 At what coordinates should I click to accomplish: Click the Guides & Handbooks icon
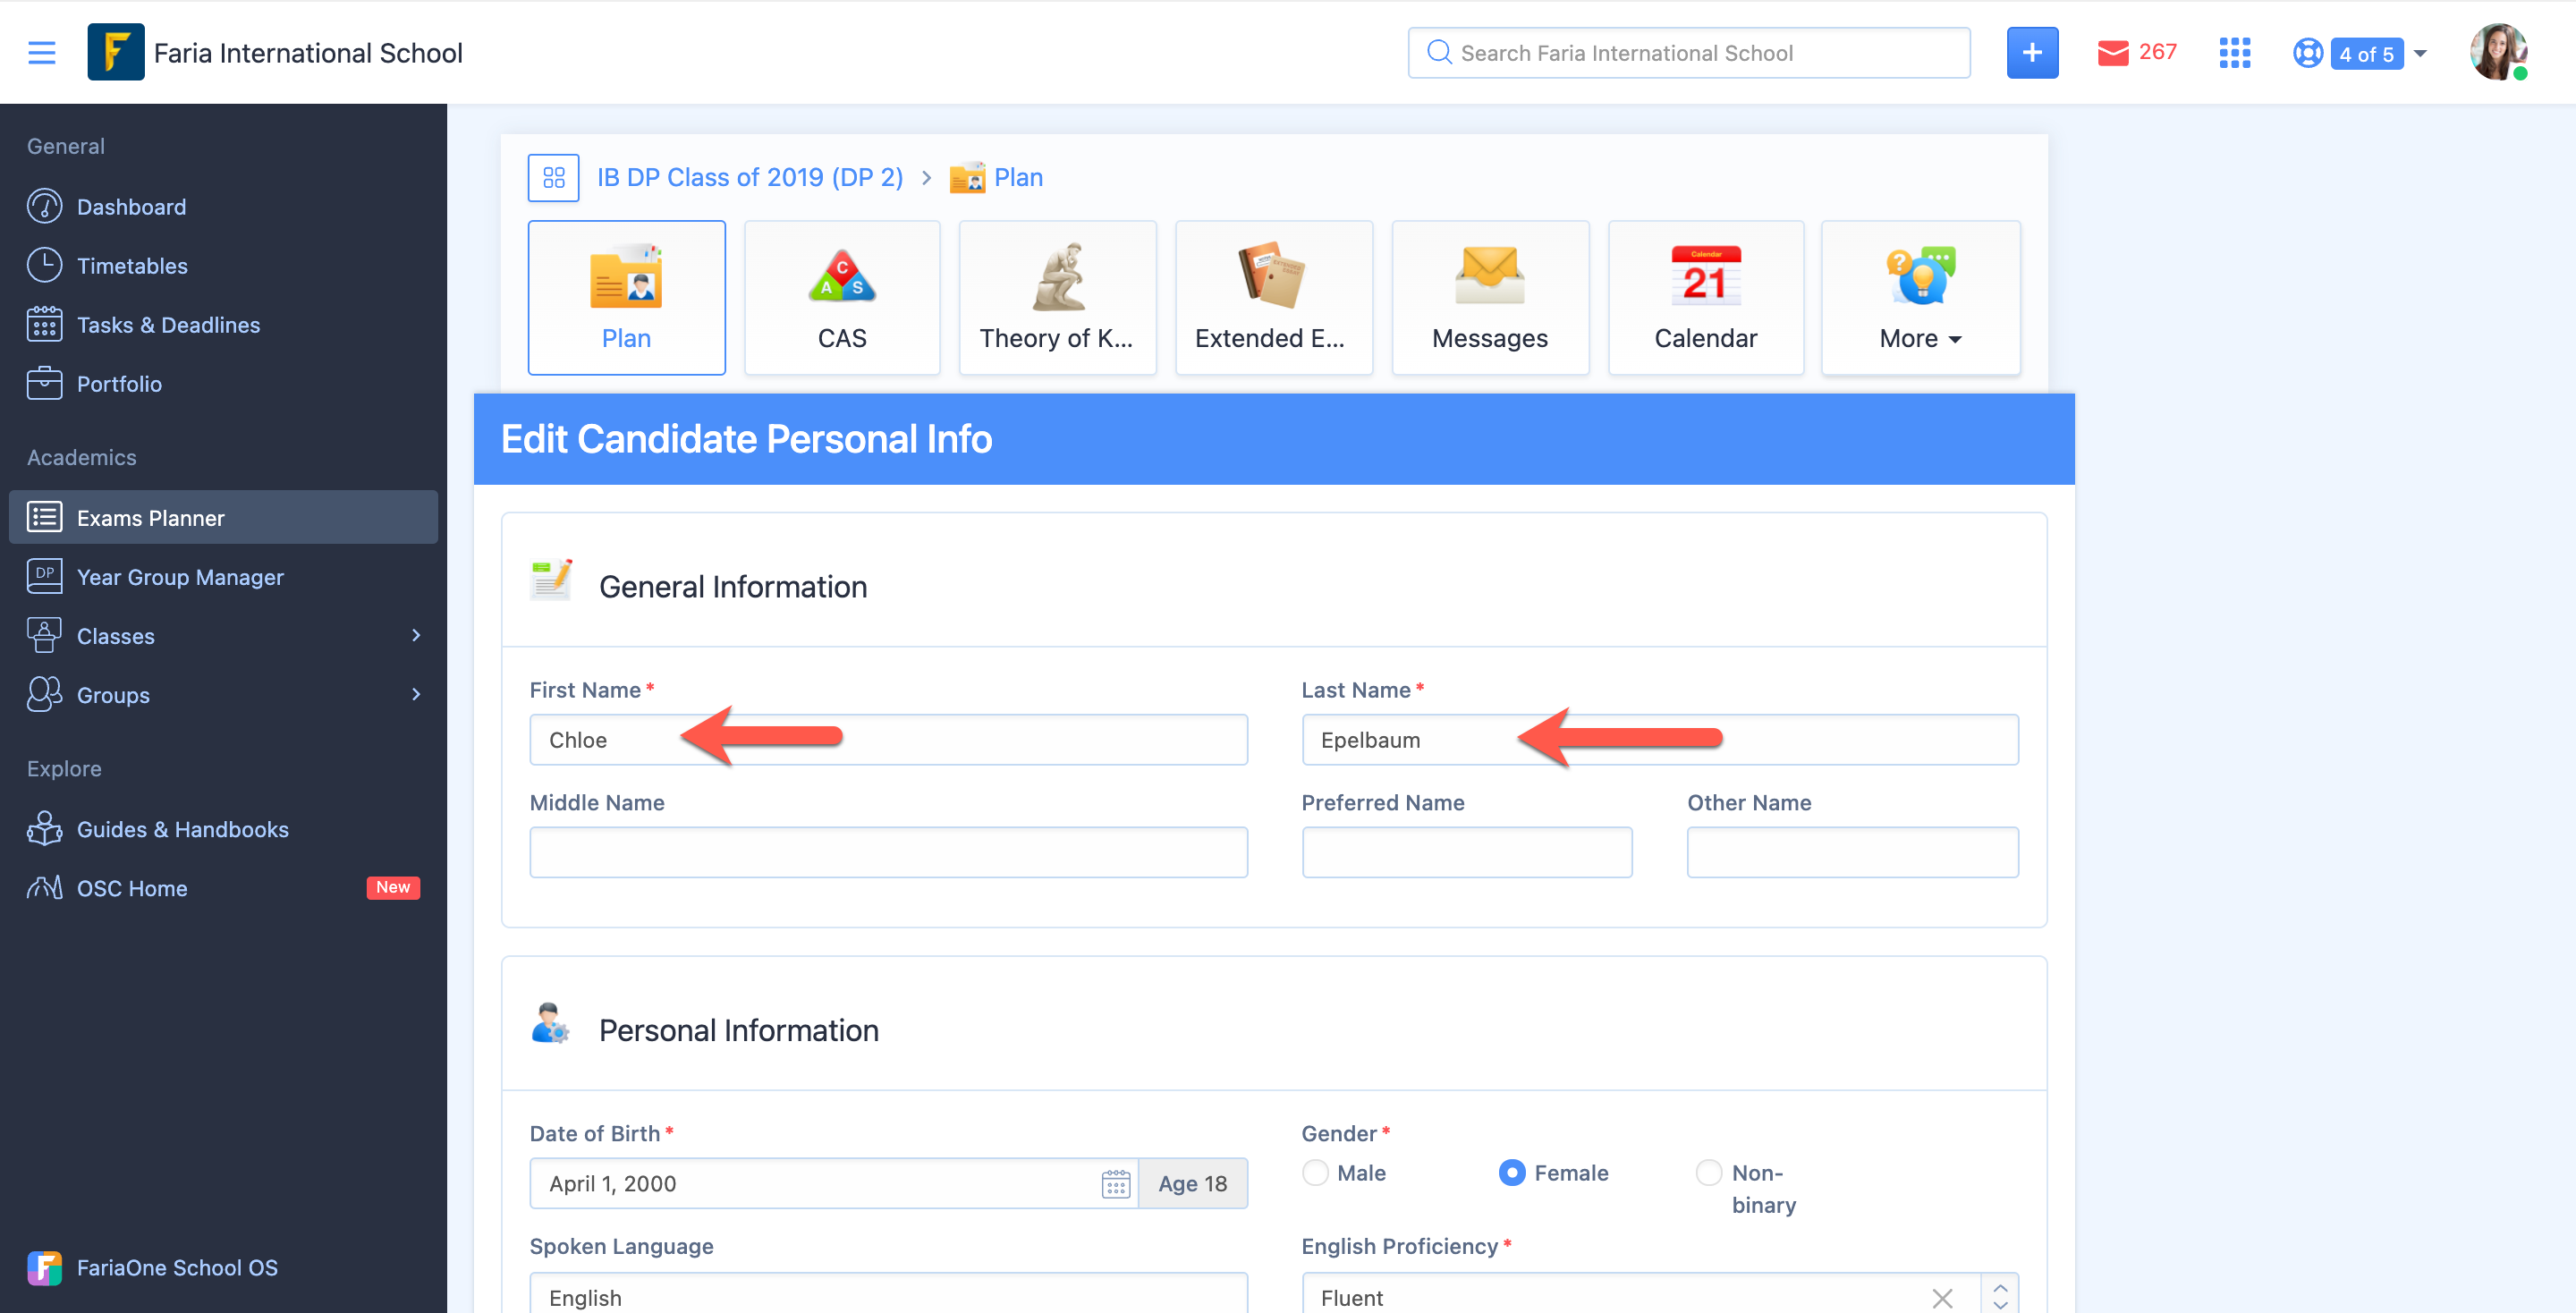pos(44,829)
